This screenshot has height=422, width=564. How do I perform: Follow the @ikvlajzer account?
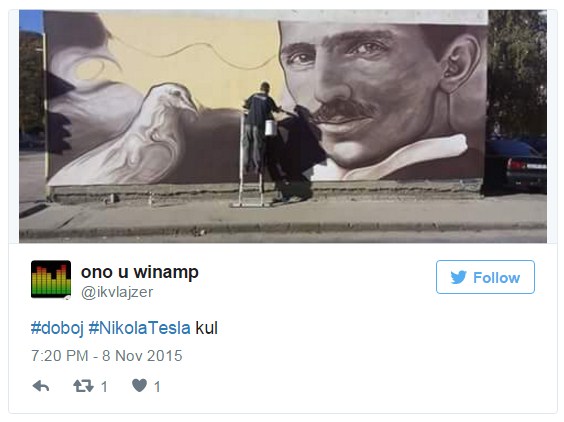click(x=485, y=277)
